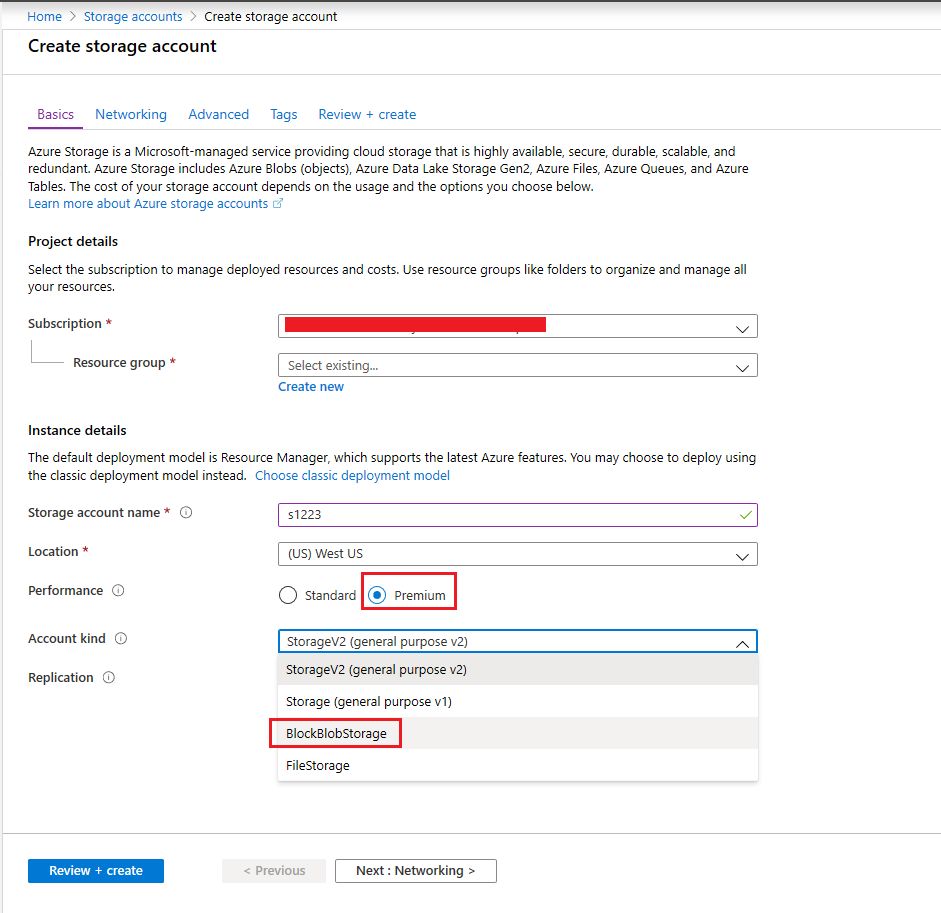Choose BlockBlobStorage account kind
941x913 pixels.
click(x=517, y=734)
